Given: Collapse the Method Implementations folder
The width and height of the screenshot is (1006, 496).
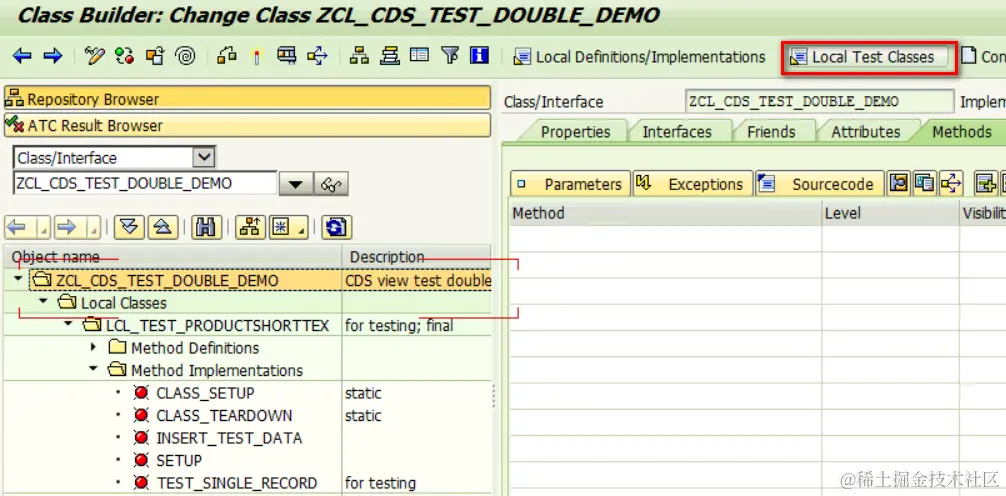Looking at the screenshot, I should 94,370.
